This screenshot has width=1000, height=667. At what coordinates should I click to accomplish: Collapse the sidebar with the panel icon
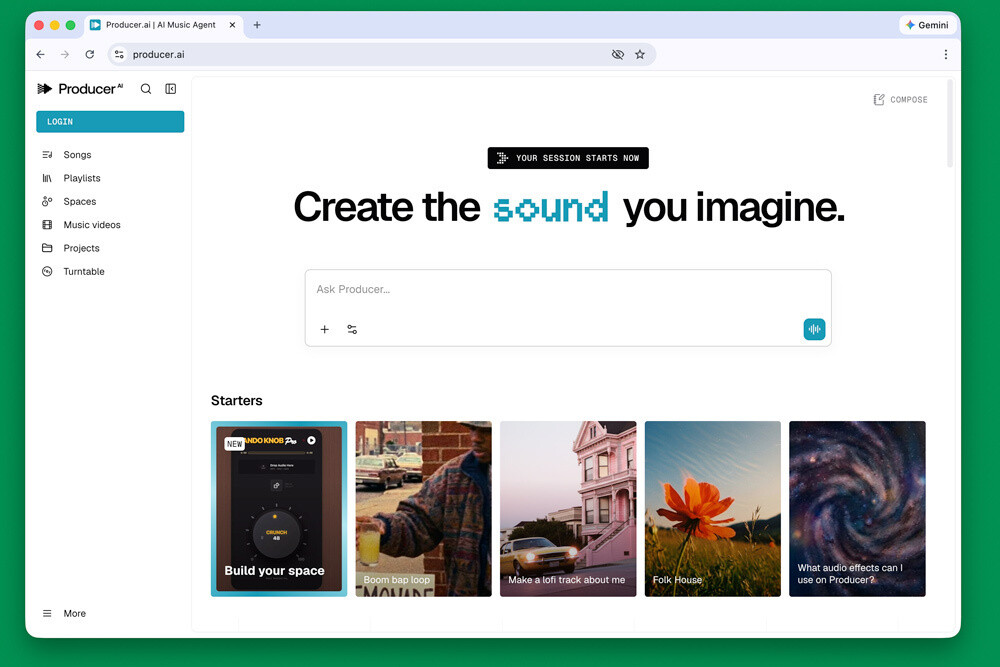[171, 89]
